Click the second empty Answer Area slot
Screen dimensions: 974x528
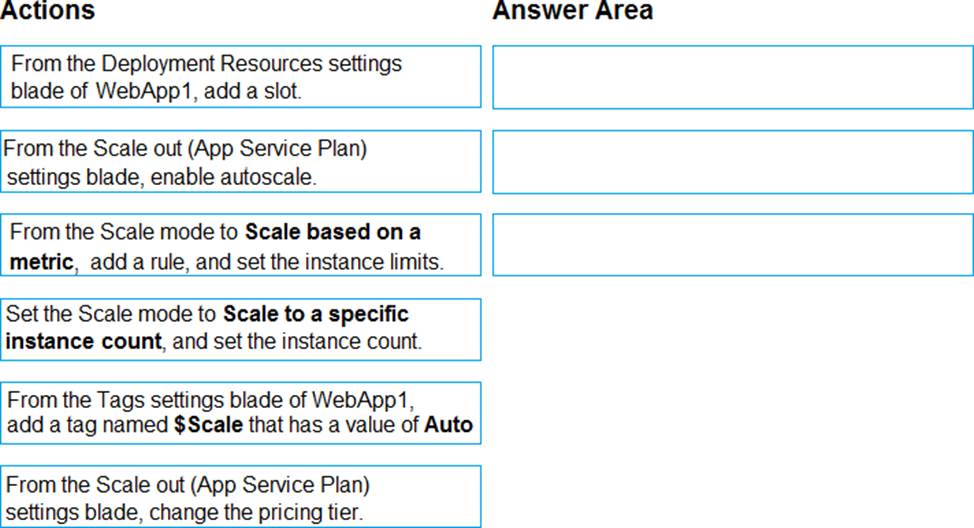click(733, 162)
